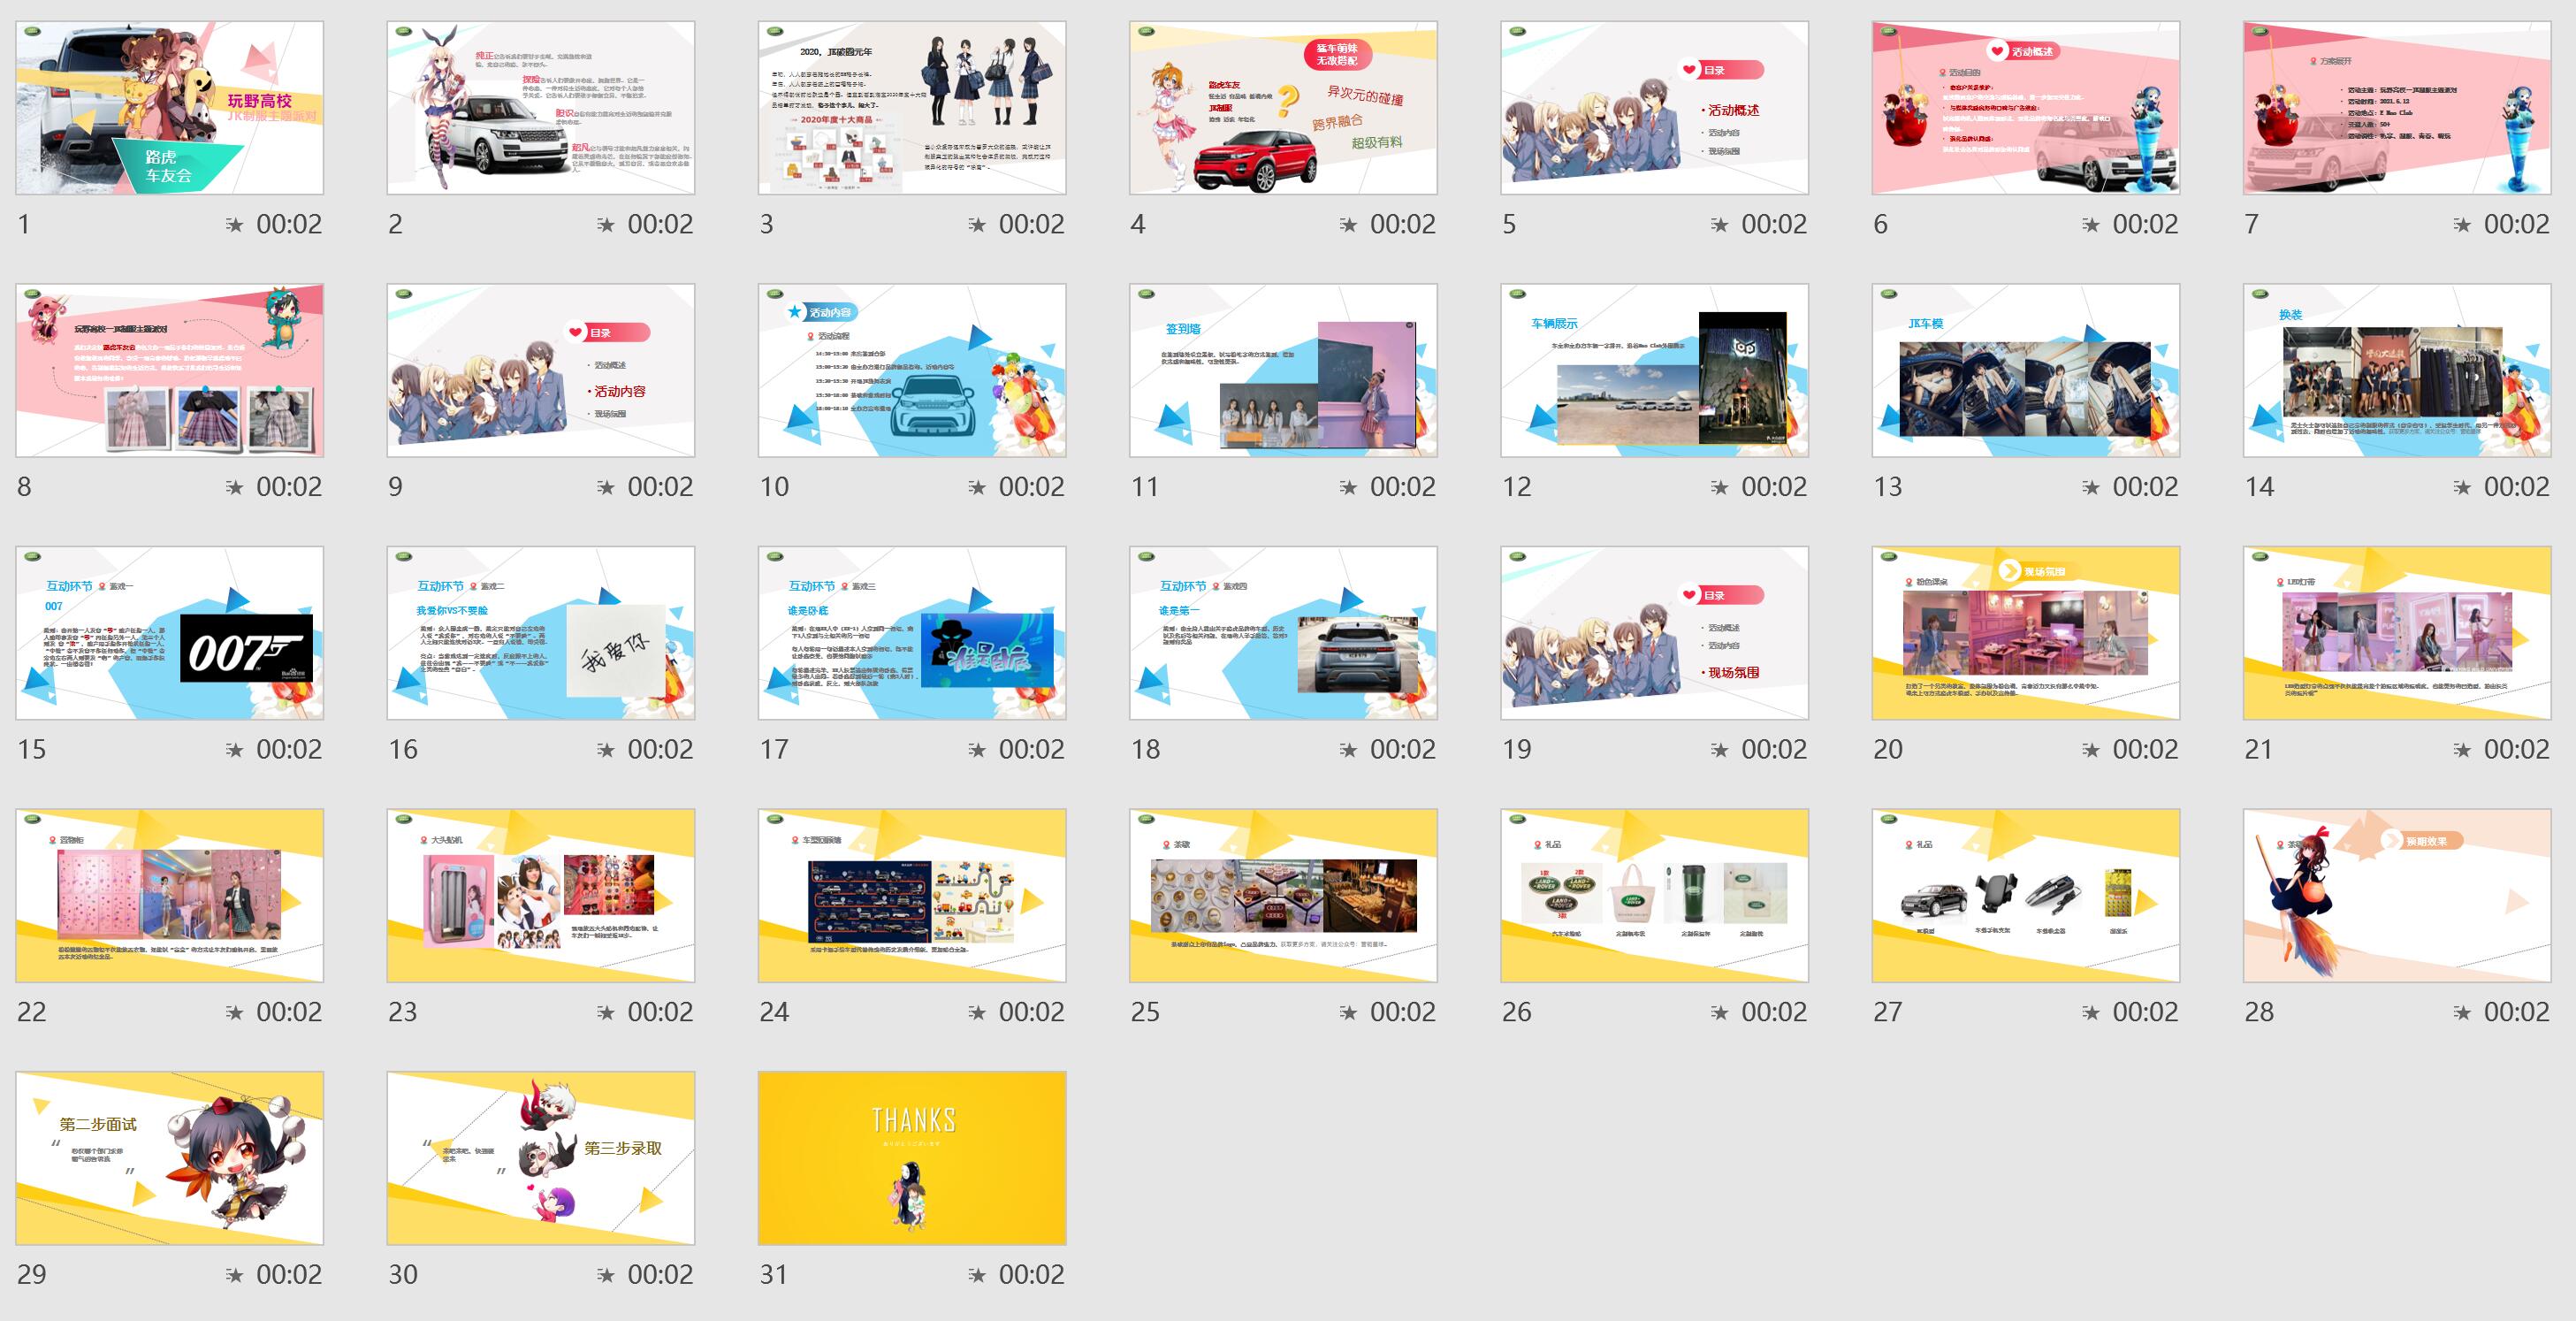Select the 目录 slide highlighting 活动内容
The height and width of the screenshot is (1321, 2576).
tap(541, 370)
